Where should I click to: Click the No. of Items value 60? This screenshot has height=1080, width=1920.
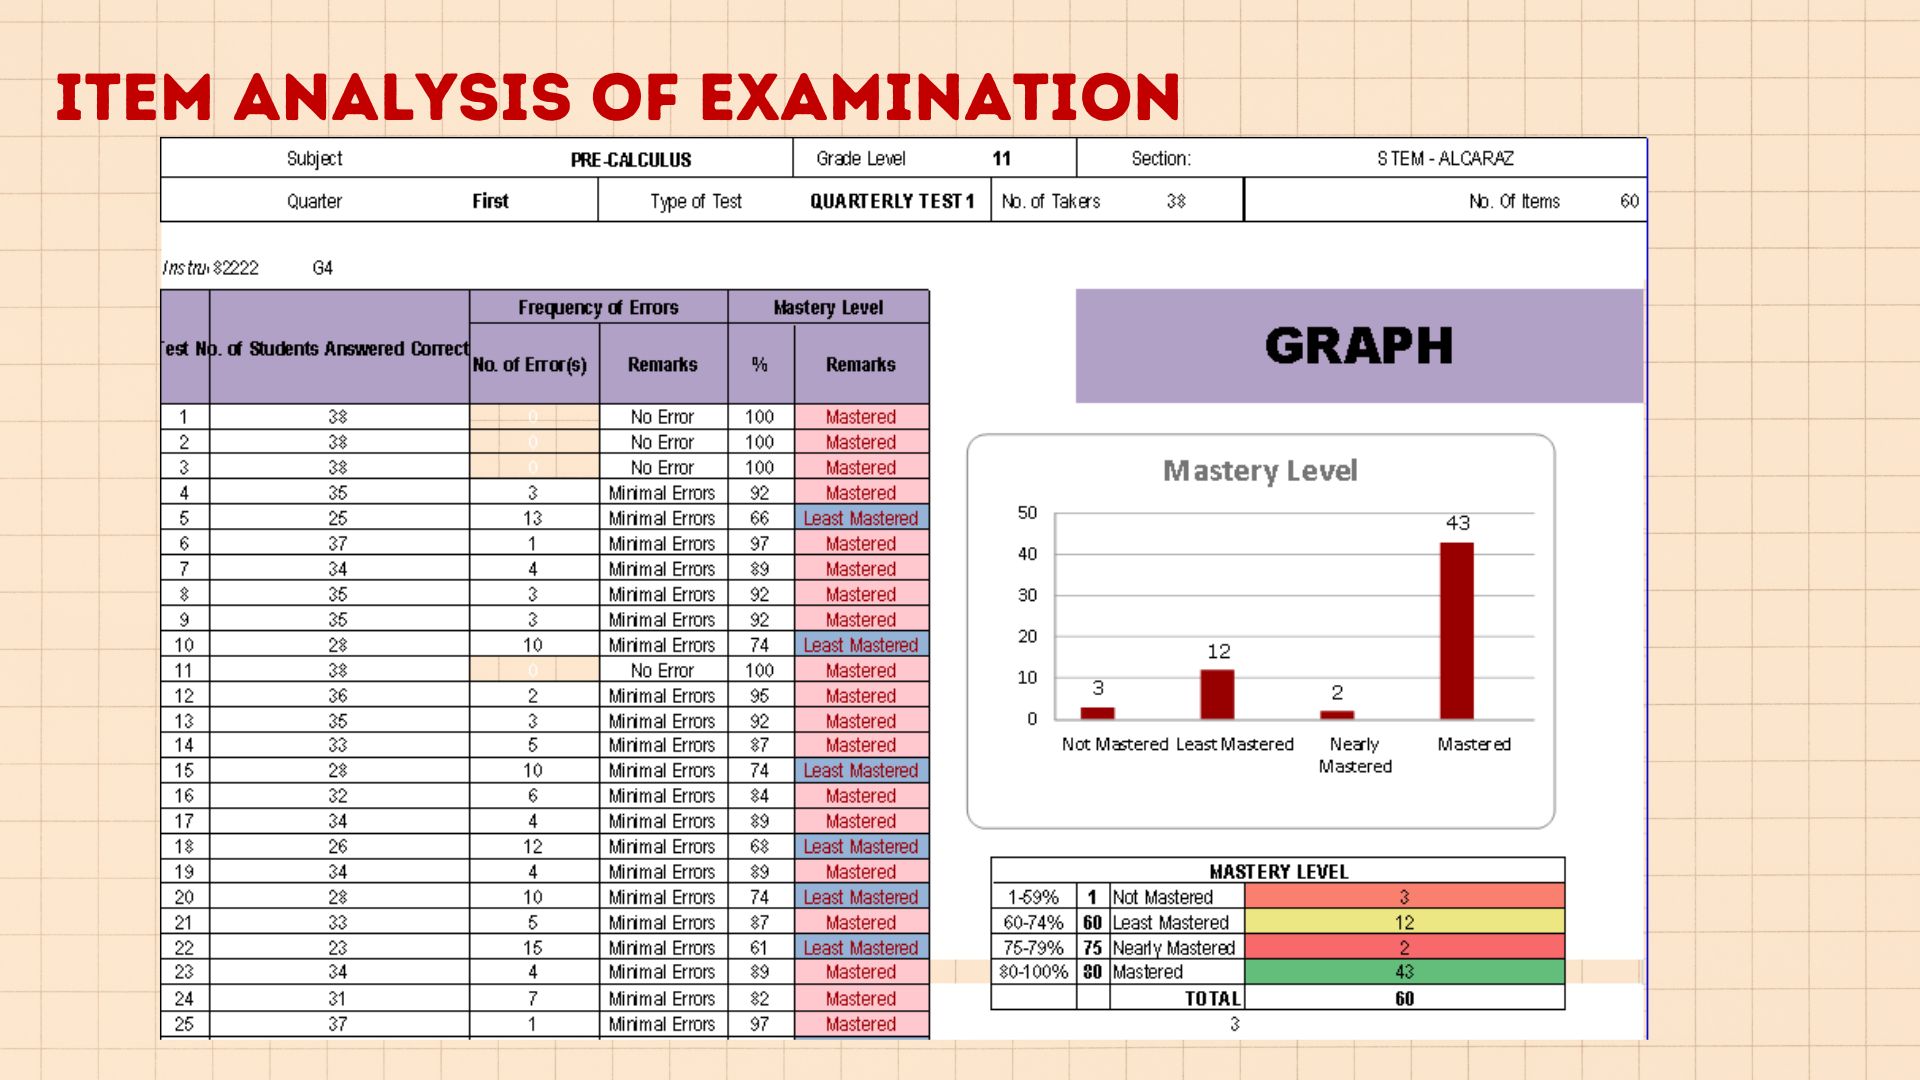[1629, 201]
